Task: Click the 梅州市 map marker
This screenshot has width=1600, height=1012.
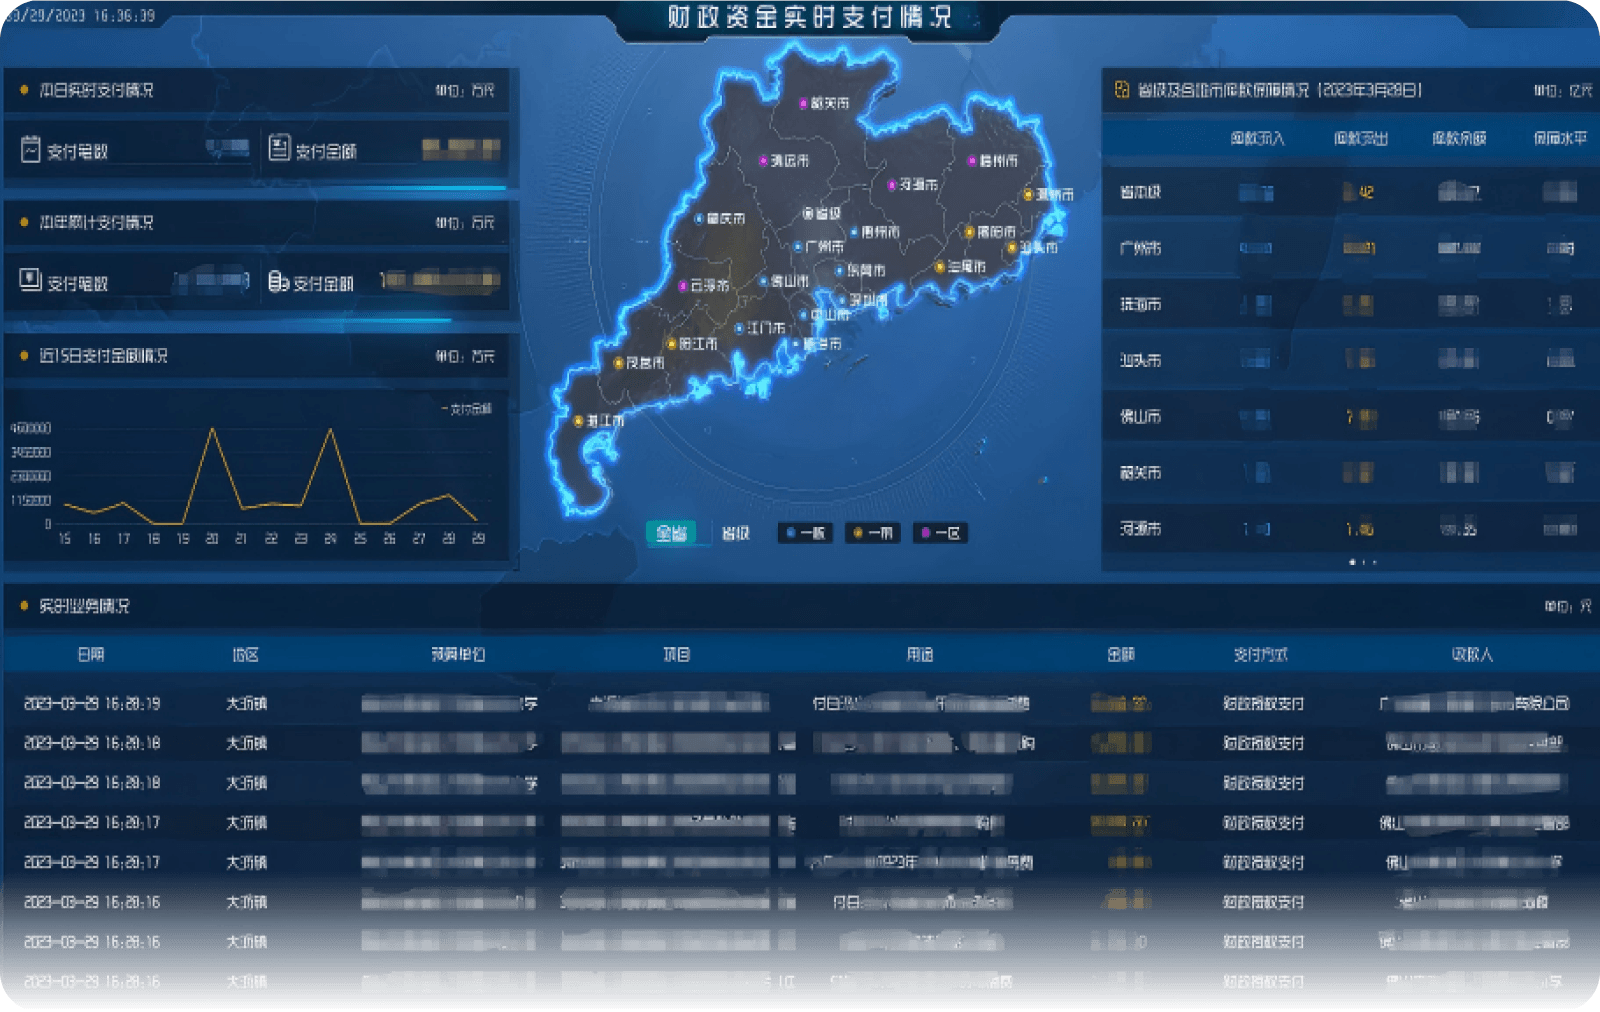Action: click(972, 161)
